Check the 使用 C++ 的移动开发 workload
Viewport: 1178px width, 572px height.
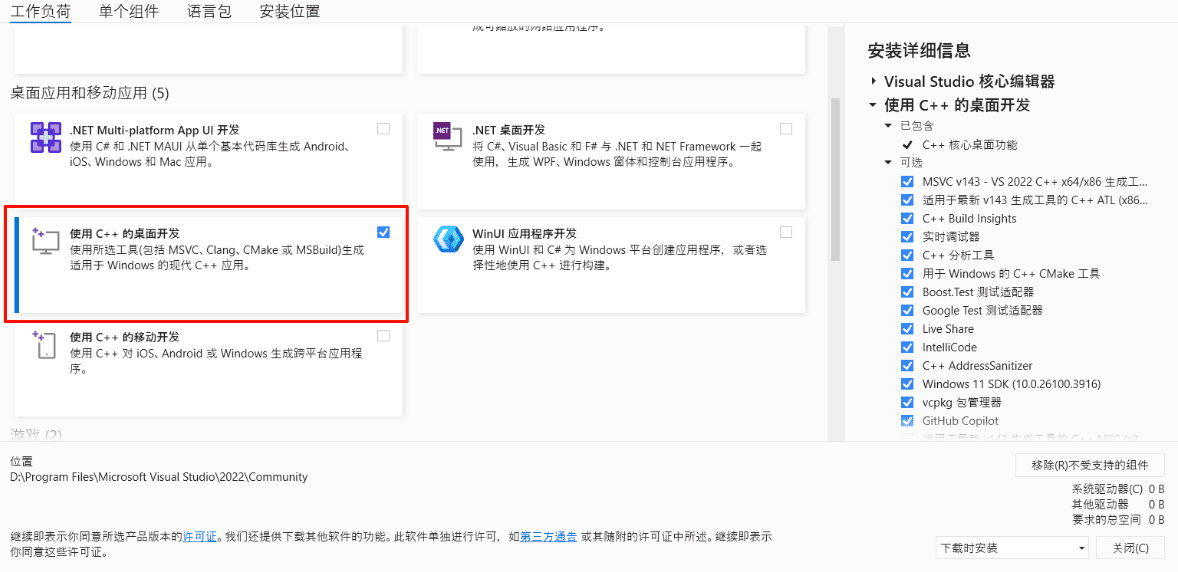coord(383,335)
